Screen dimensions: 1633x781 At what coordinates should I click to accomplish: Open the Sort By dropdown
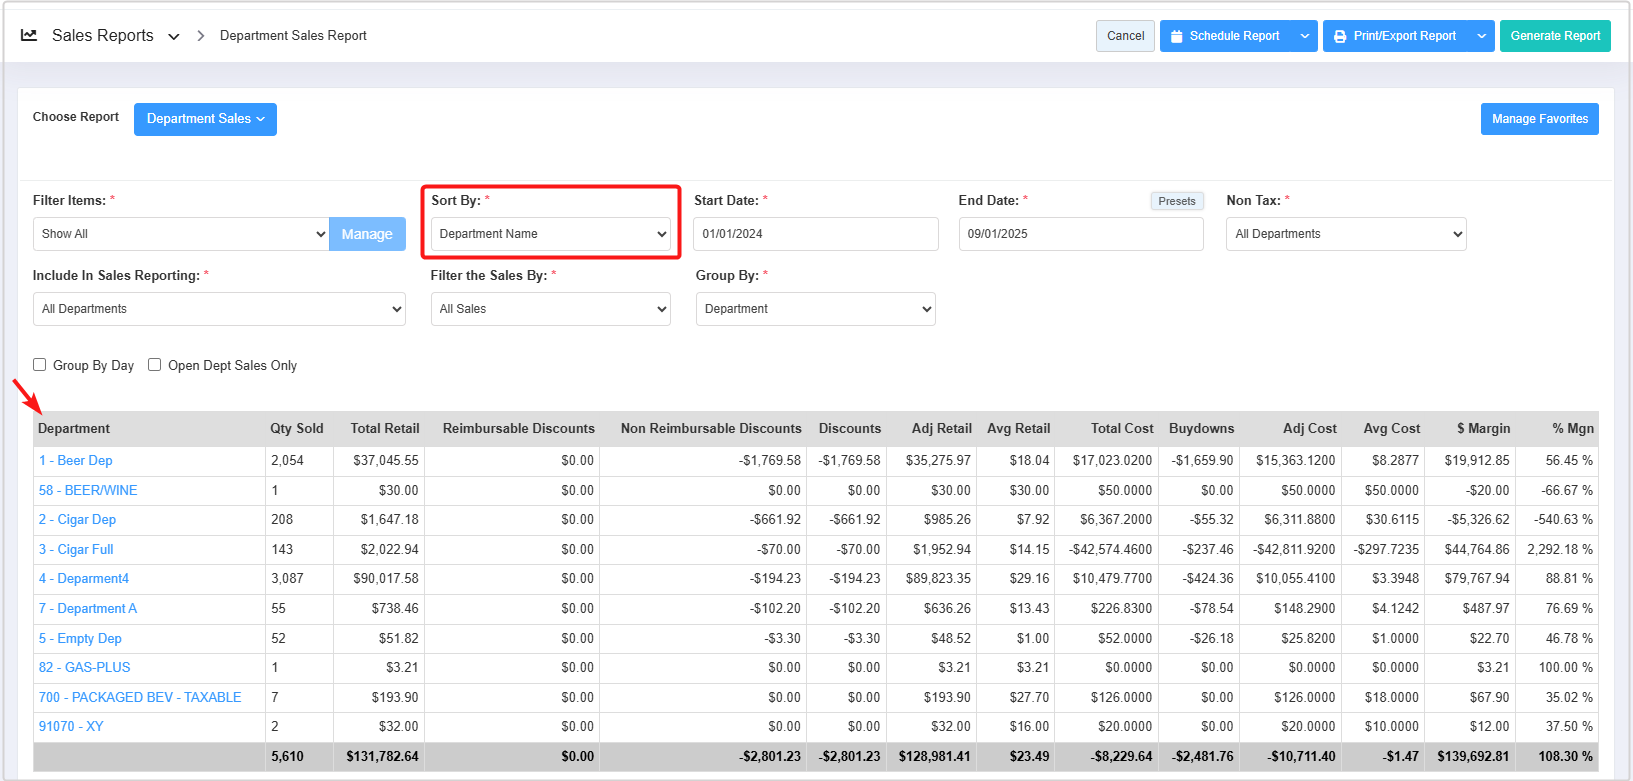551,234
